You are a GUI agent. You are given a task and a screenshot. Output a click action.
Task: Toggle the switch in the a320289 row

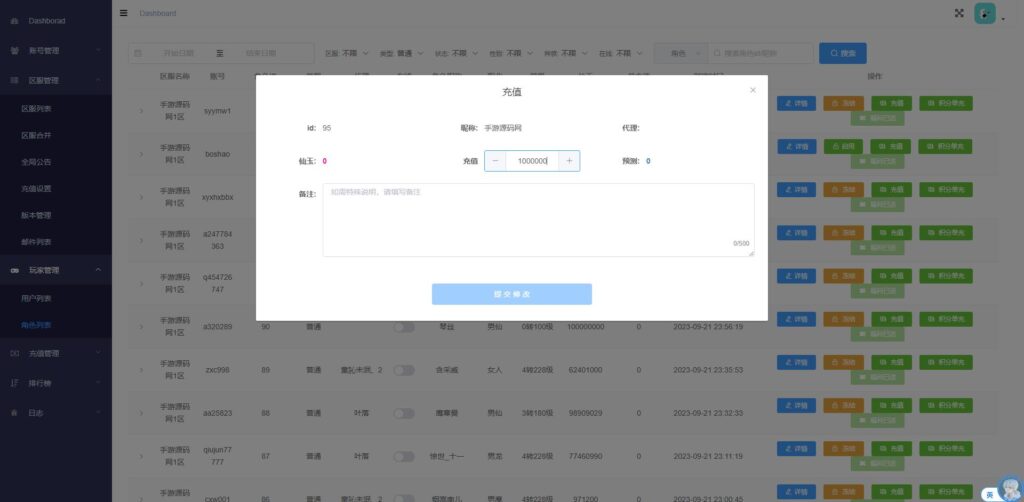tap(404, 327)
